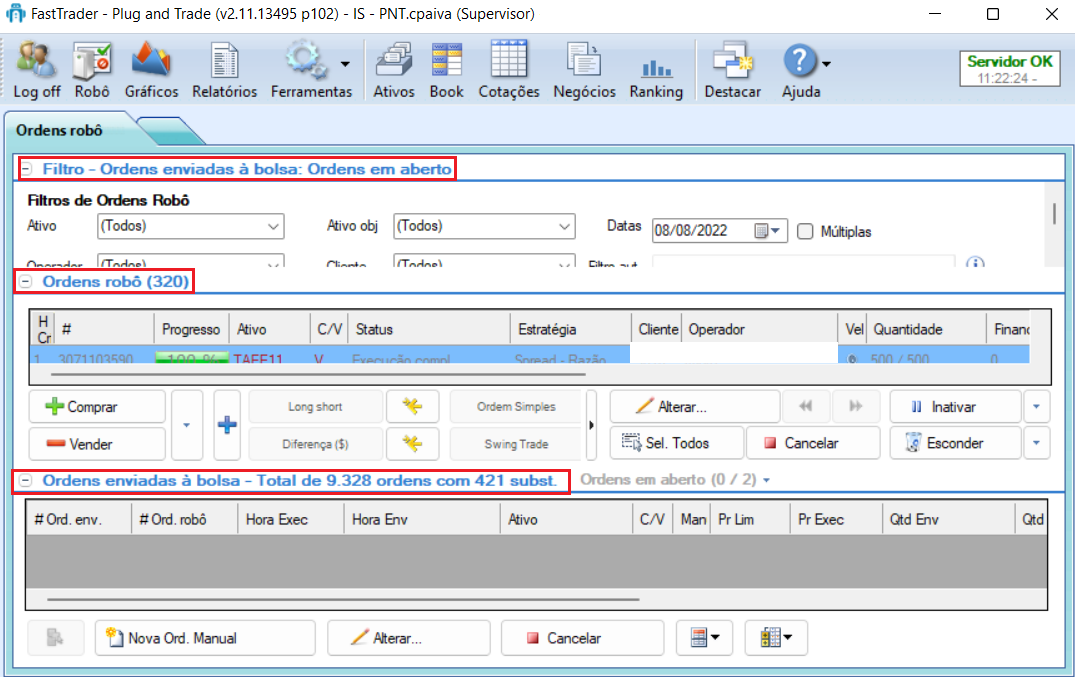The image size is (1075, 678).
Task: Click the Vender button
Action: (x=97, y=444)
